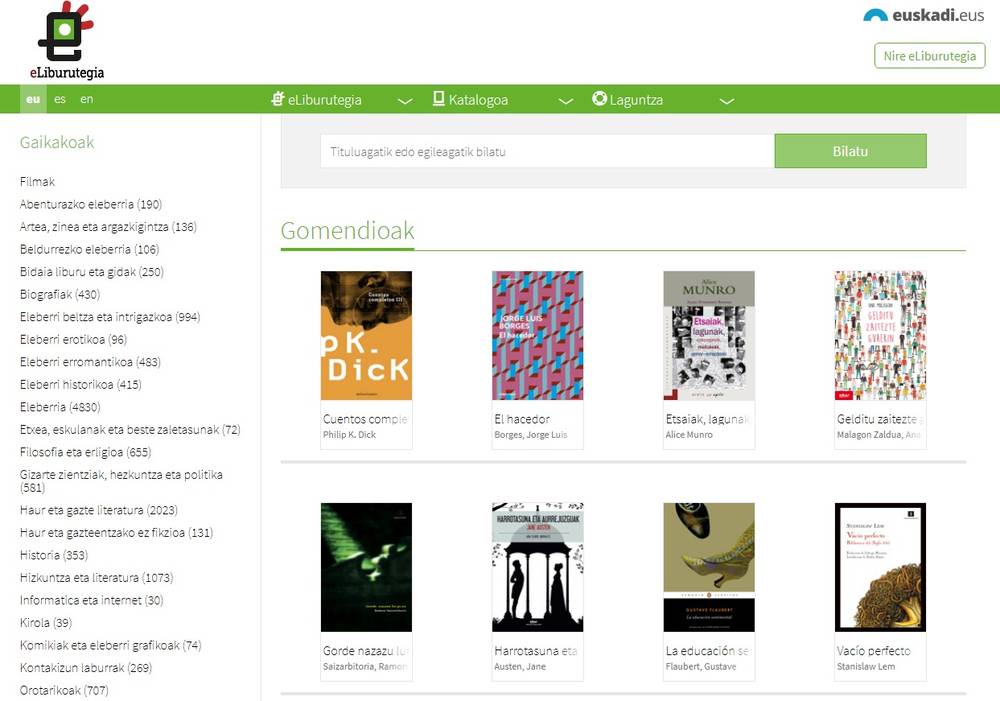Screen dimensions: 1000x701
Task: Open the Gelditu zaitezte book cover
Action: tap(880, 336)
